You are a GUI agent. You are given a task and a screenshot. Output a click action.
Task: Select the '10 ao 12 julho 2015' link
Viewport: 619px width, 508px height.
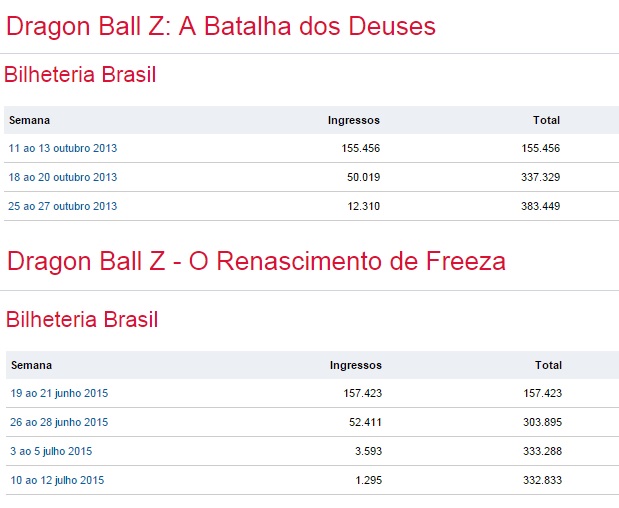coord(57,480)
